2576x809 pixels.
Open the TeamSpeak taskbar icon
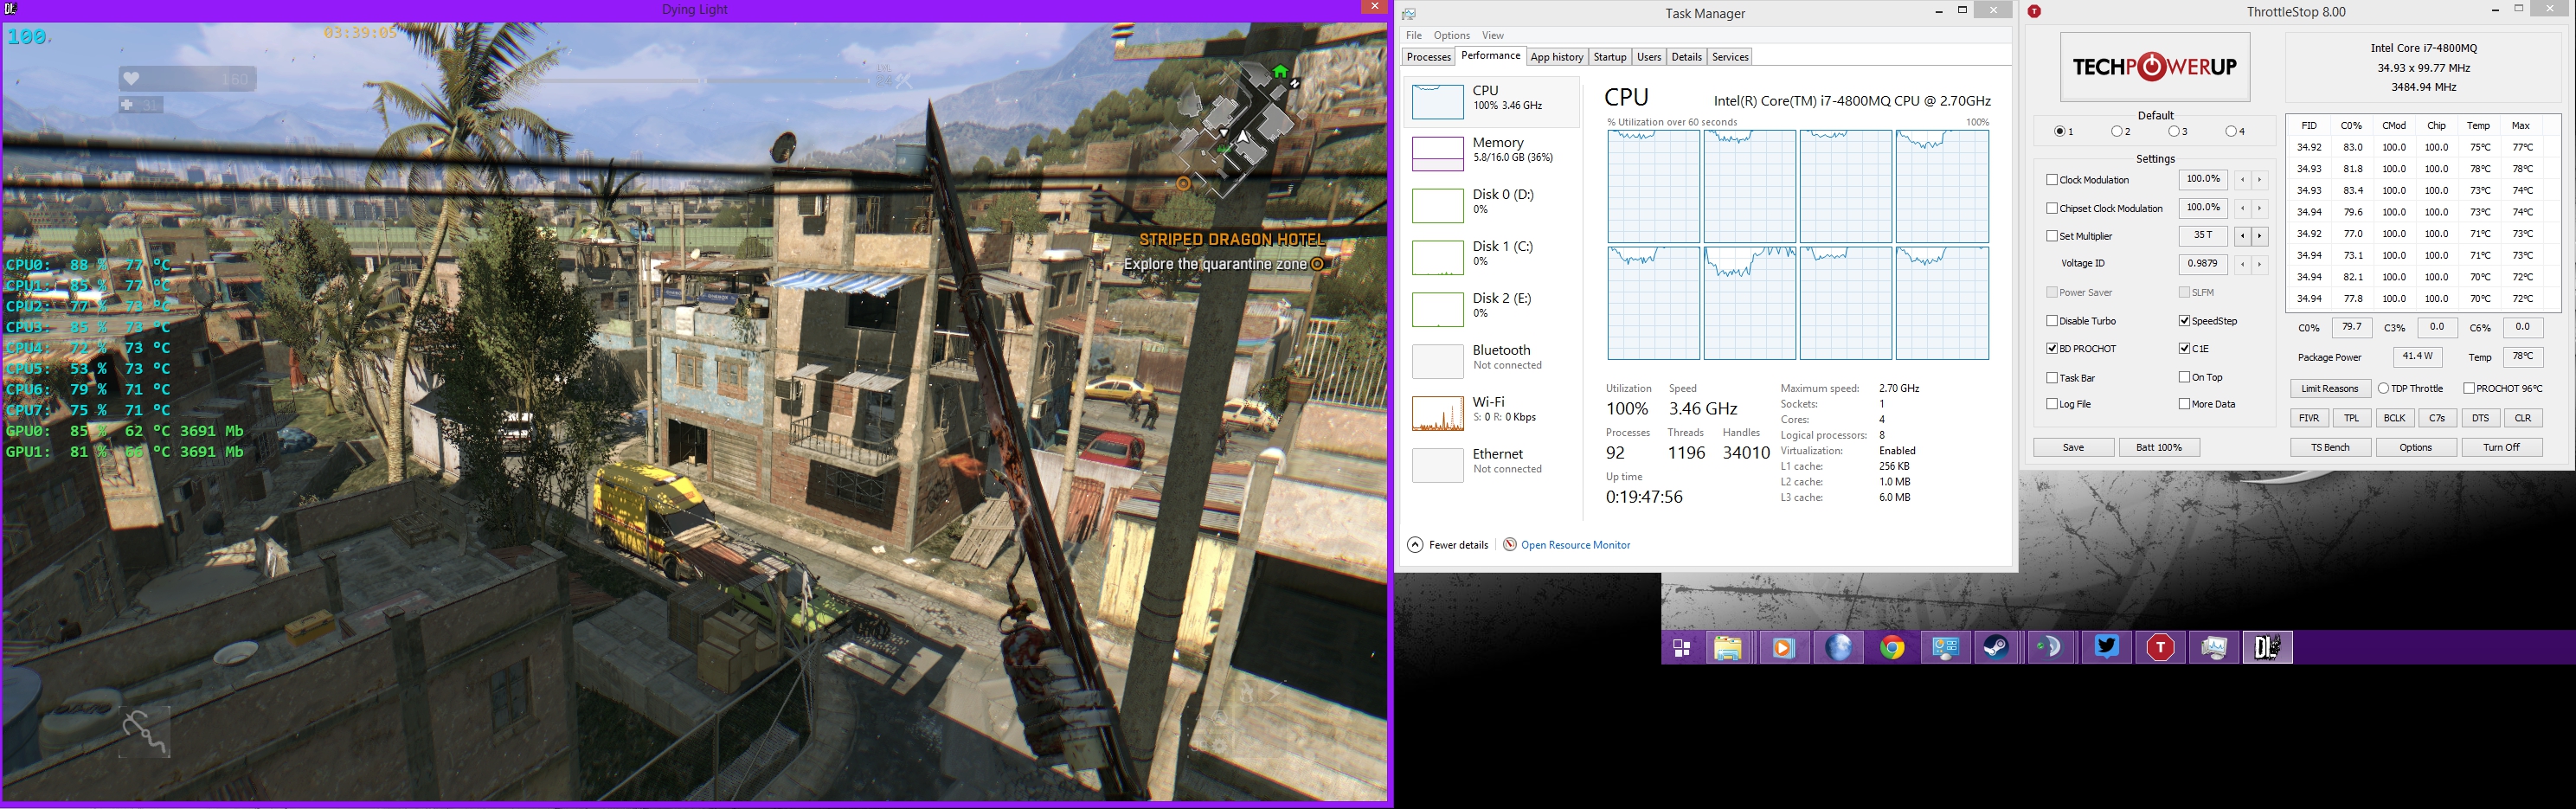point(2052,648)
